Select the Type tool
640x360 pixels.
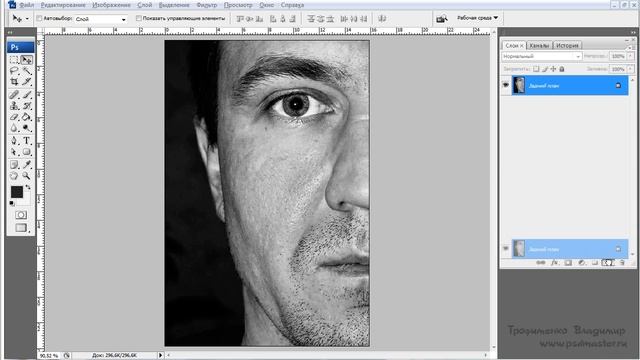coord(27,141)
